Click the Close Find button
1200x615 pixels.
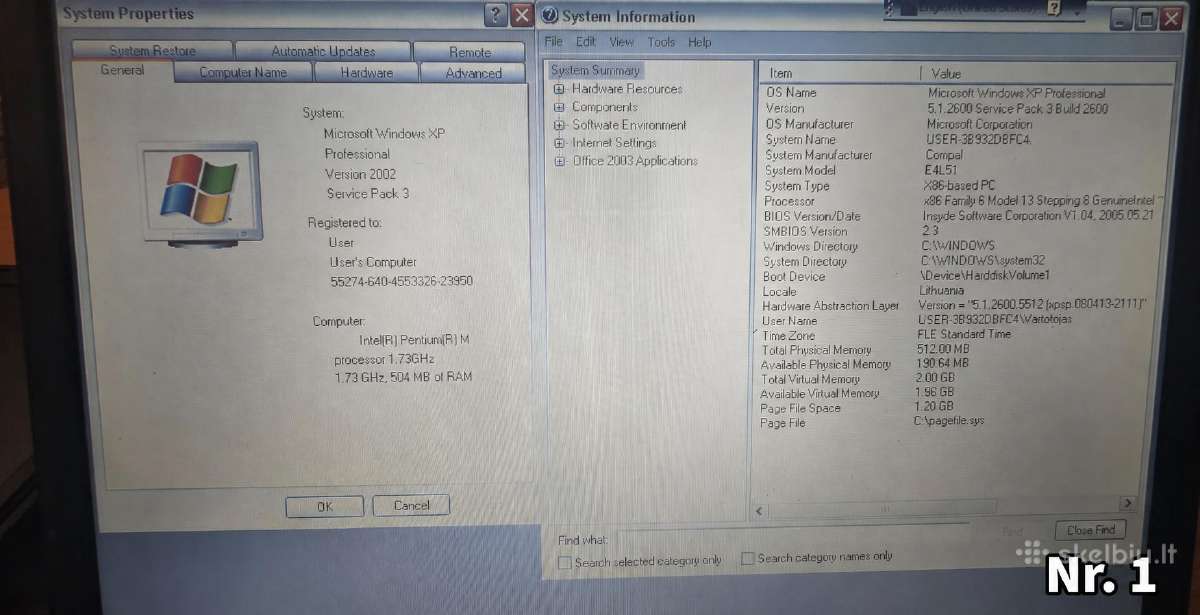(1090, 530)
